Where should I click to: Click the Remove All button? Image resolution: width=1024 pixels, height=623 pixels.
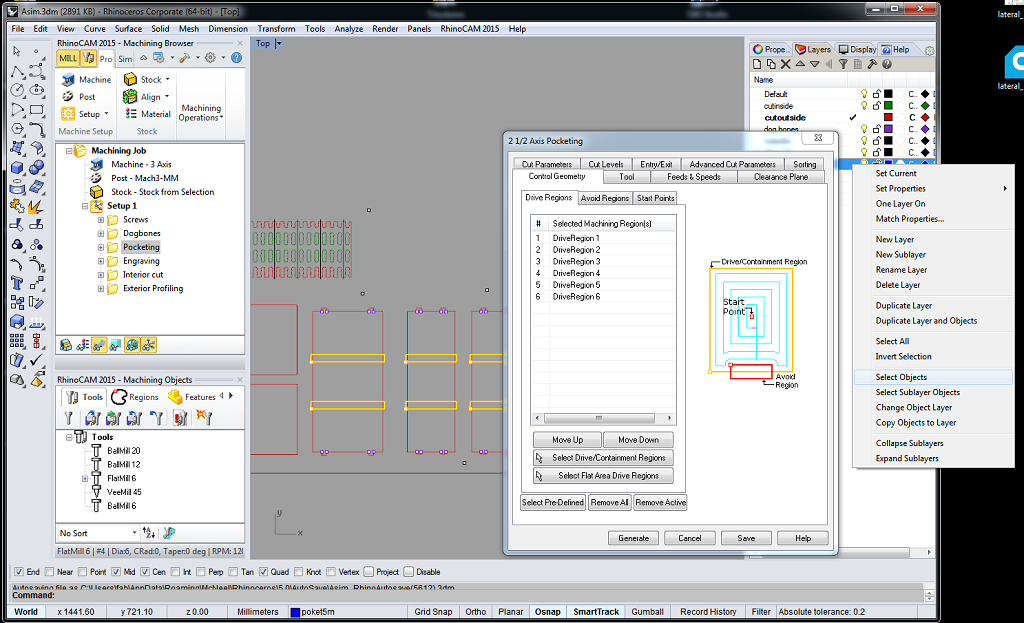tap(609, 503)
